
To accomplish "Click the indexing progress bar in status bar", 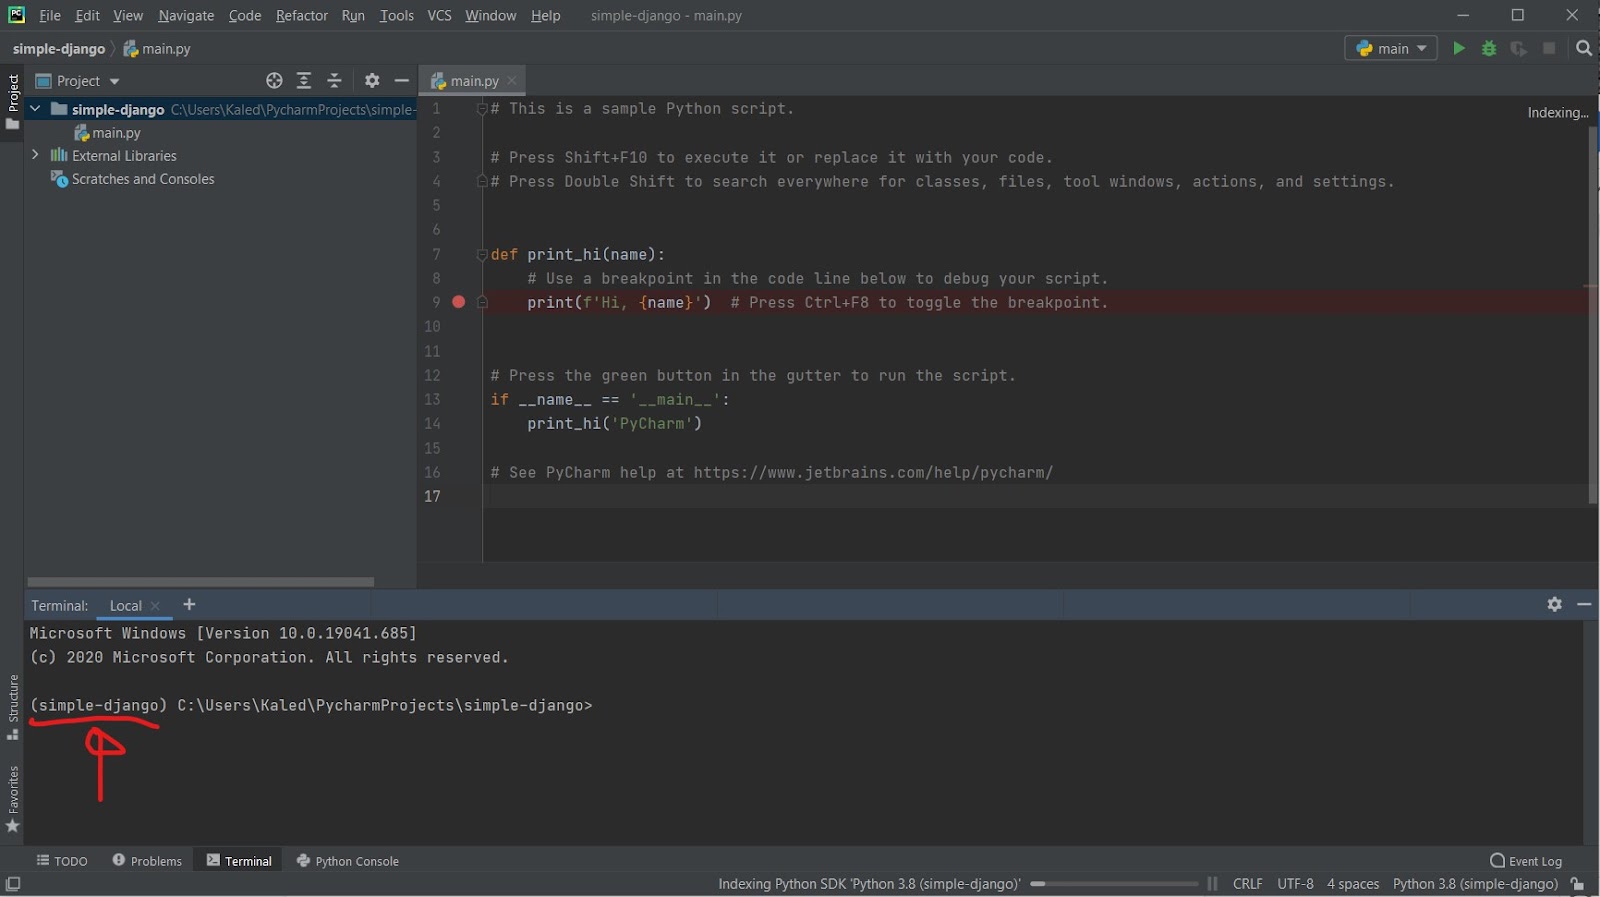I will (x=1114, y=884).
